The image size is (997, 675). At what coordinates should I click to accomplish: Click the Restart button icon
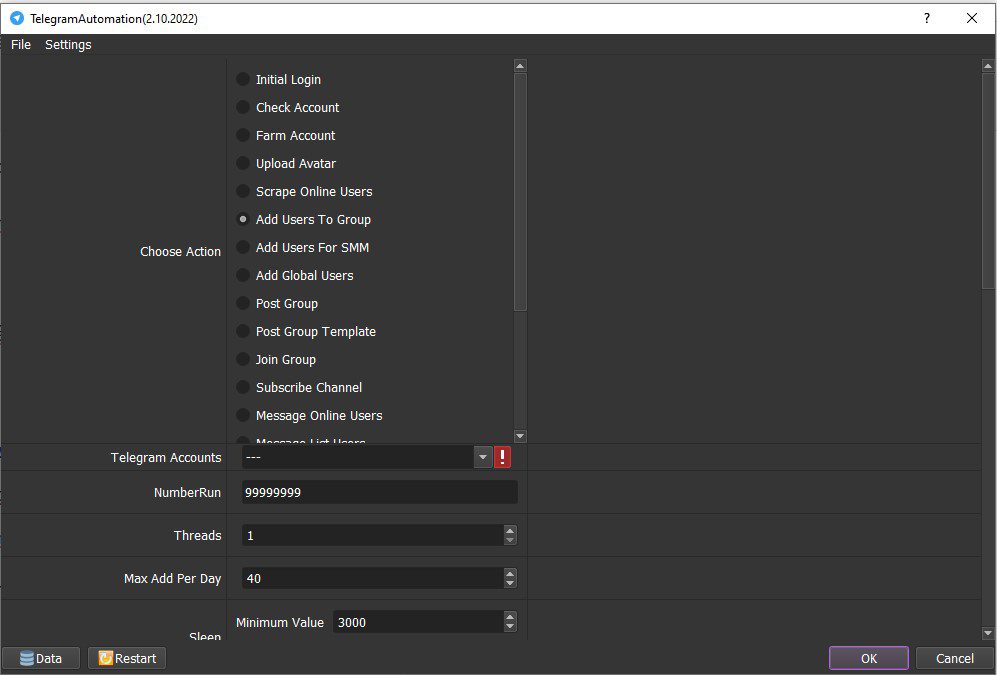pos(106,658)
